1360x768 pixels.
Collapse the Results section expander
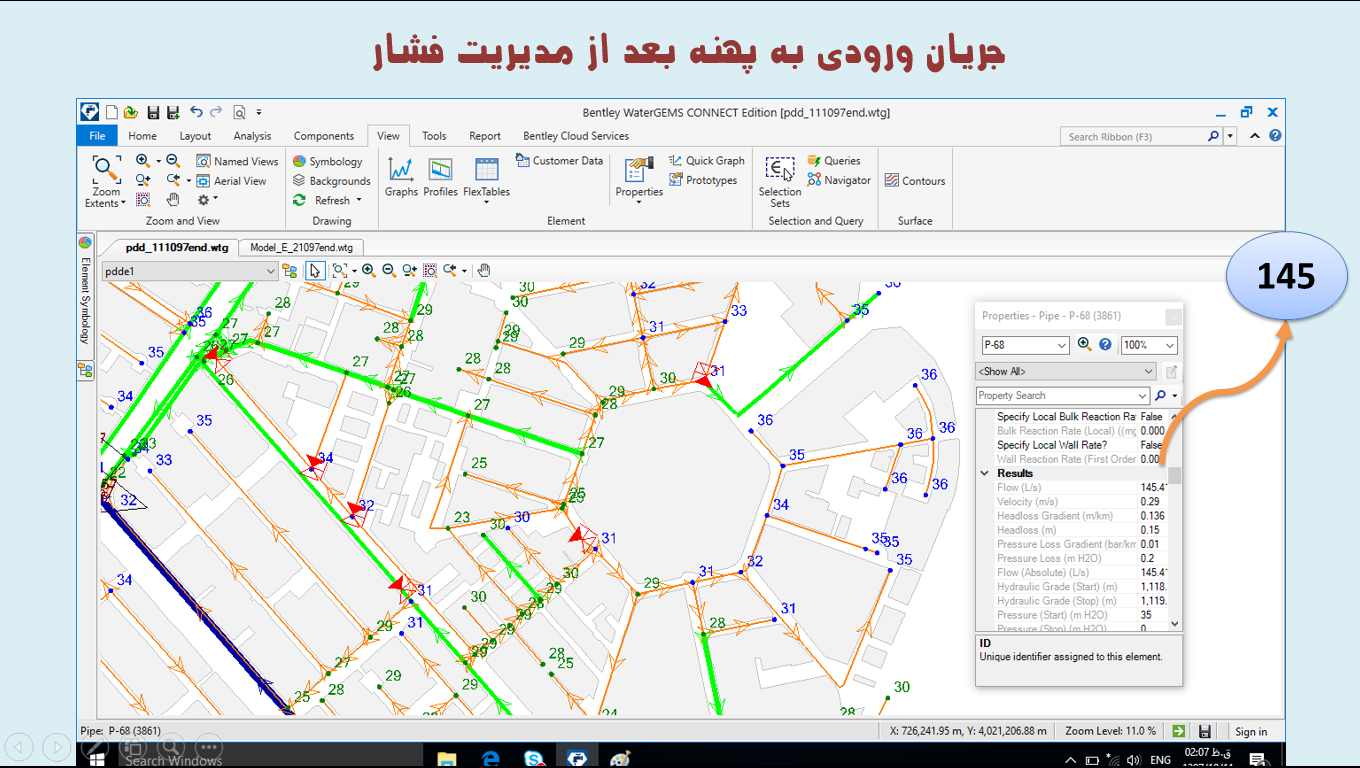pyautogui.click(x=984, y=473)
